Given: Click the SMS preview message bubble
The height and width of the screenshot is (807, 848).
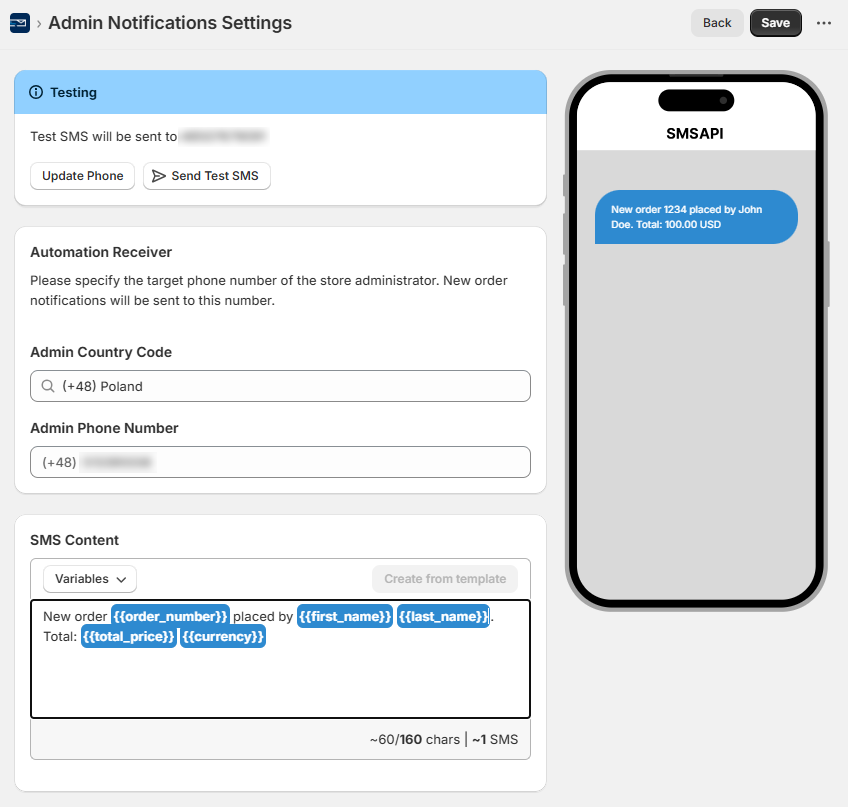Looking at the screenshot, I should click(x=696, y=217).
